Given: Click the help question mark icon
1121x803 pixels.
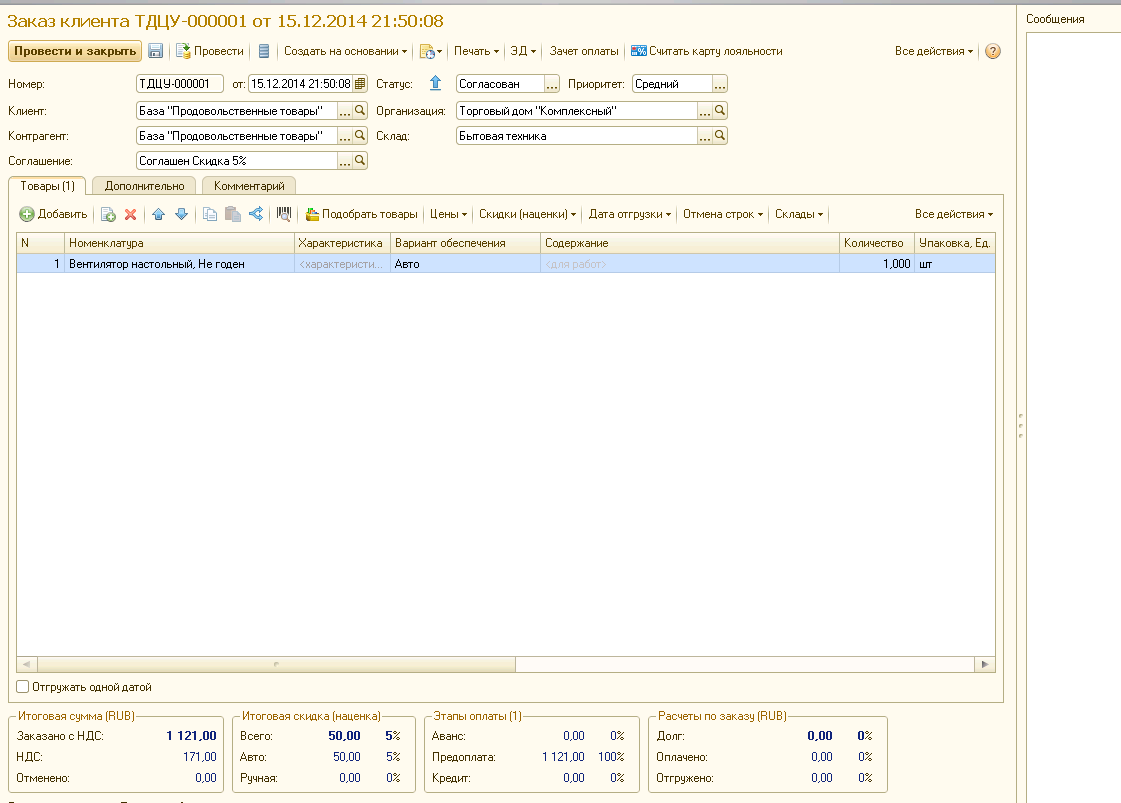Looking at the screenshot, I should click(x=992, y=51).
